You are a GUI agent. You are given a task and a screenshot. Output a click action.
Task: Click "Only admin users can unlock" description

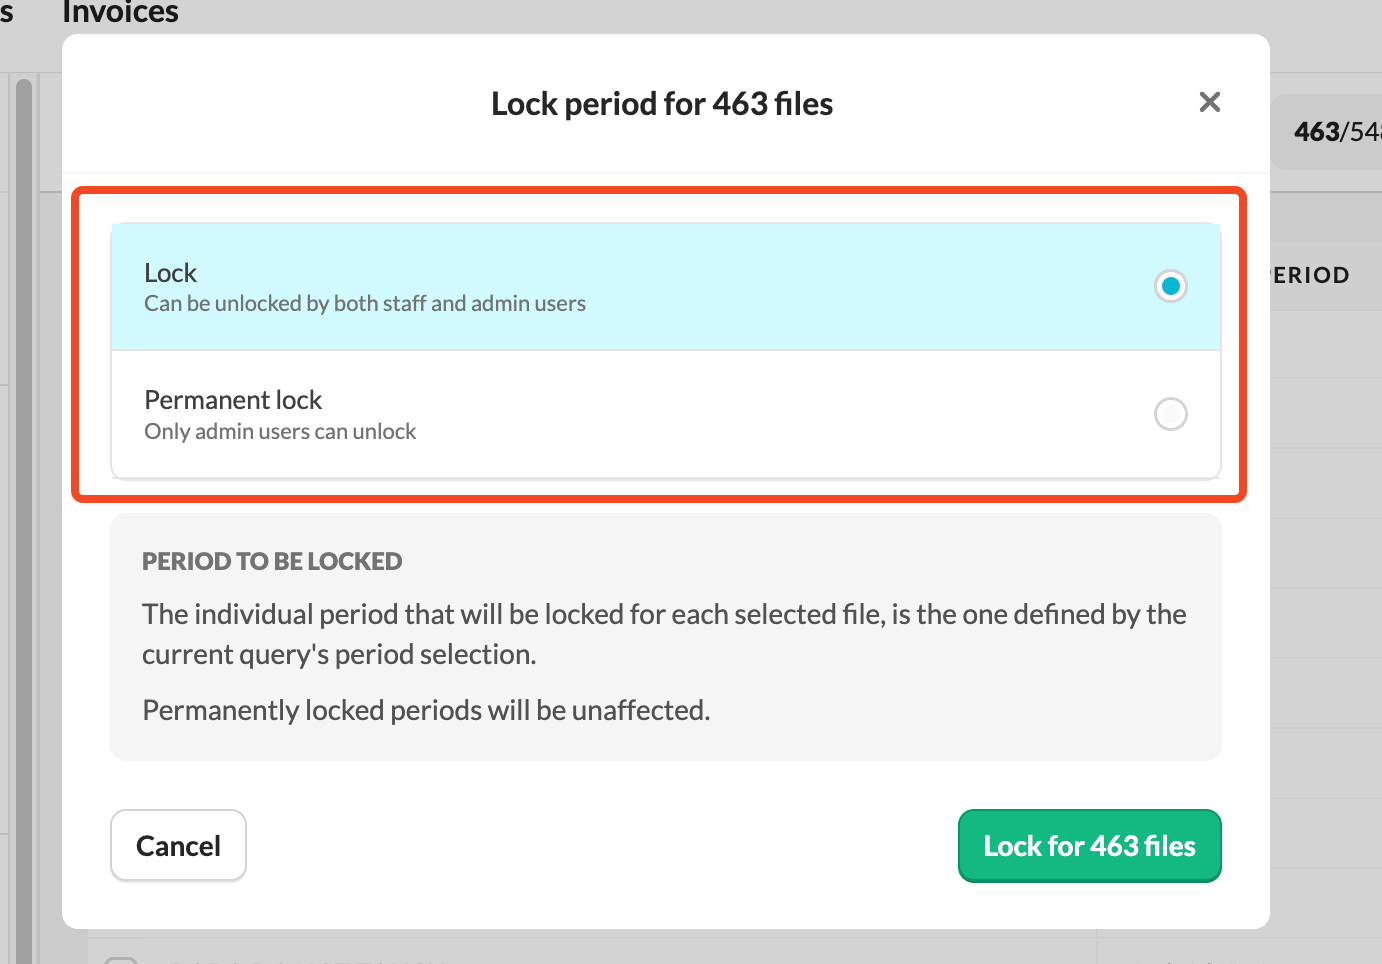tap(280, 432)
